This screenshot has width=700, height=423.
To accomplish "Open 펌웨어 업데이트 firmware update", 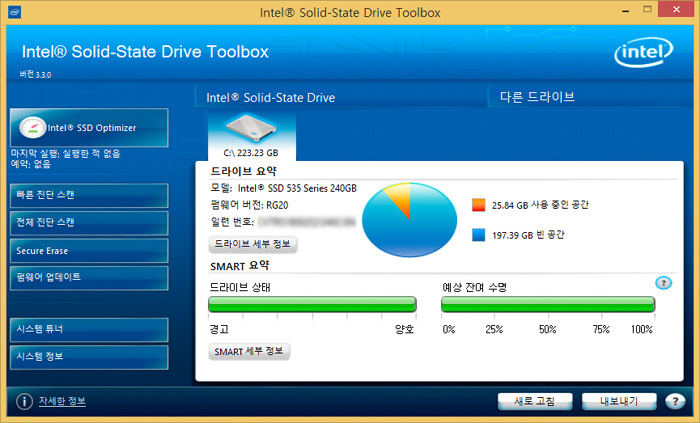I will (89, 278).
